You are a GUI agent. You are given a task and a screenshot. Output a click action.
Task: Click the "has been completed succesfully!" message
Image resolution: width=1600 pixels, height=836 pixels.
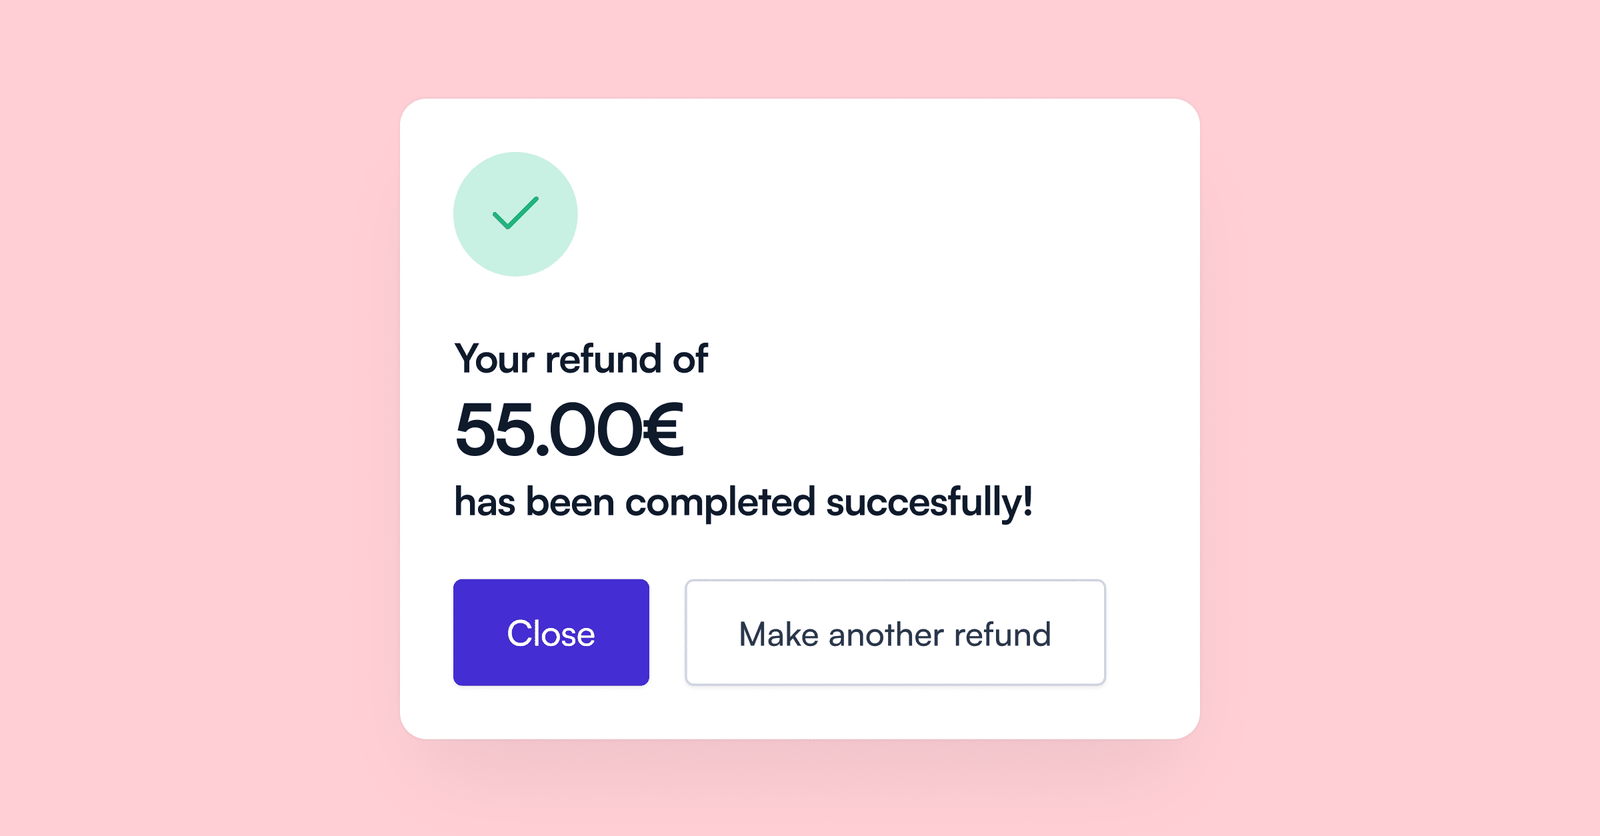[x=743, y=502]
